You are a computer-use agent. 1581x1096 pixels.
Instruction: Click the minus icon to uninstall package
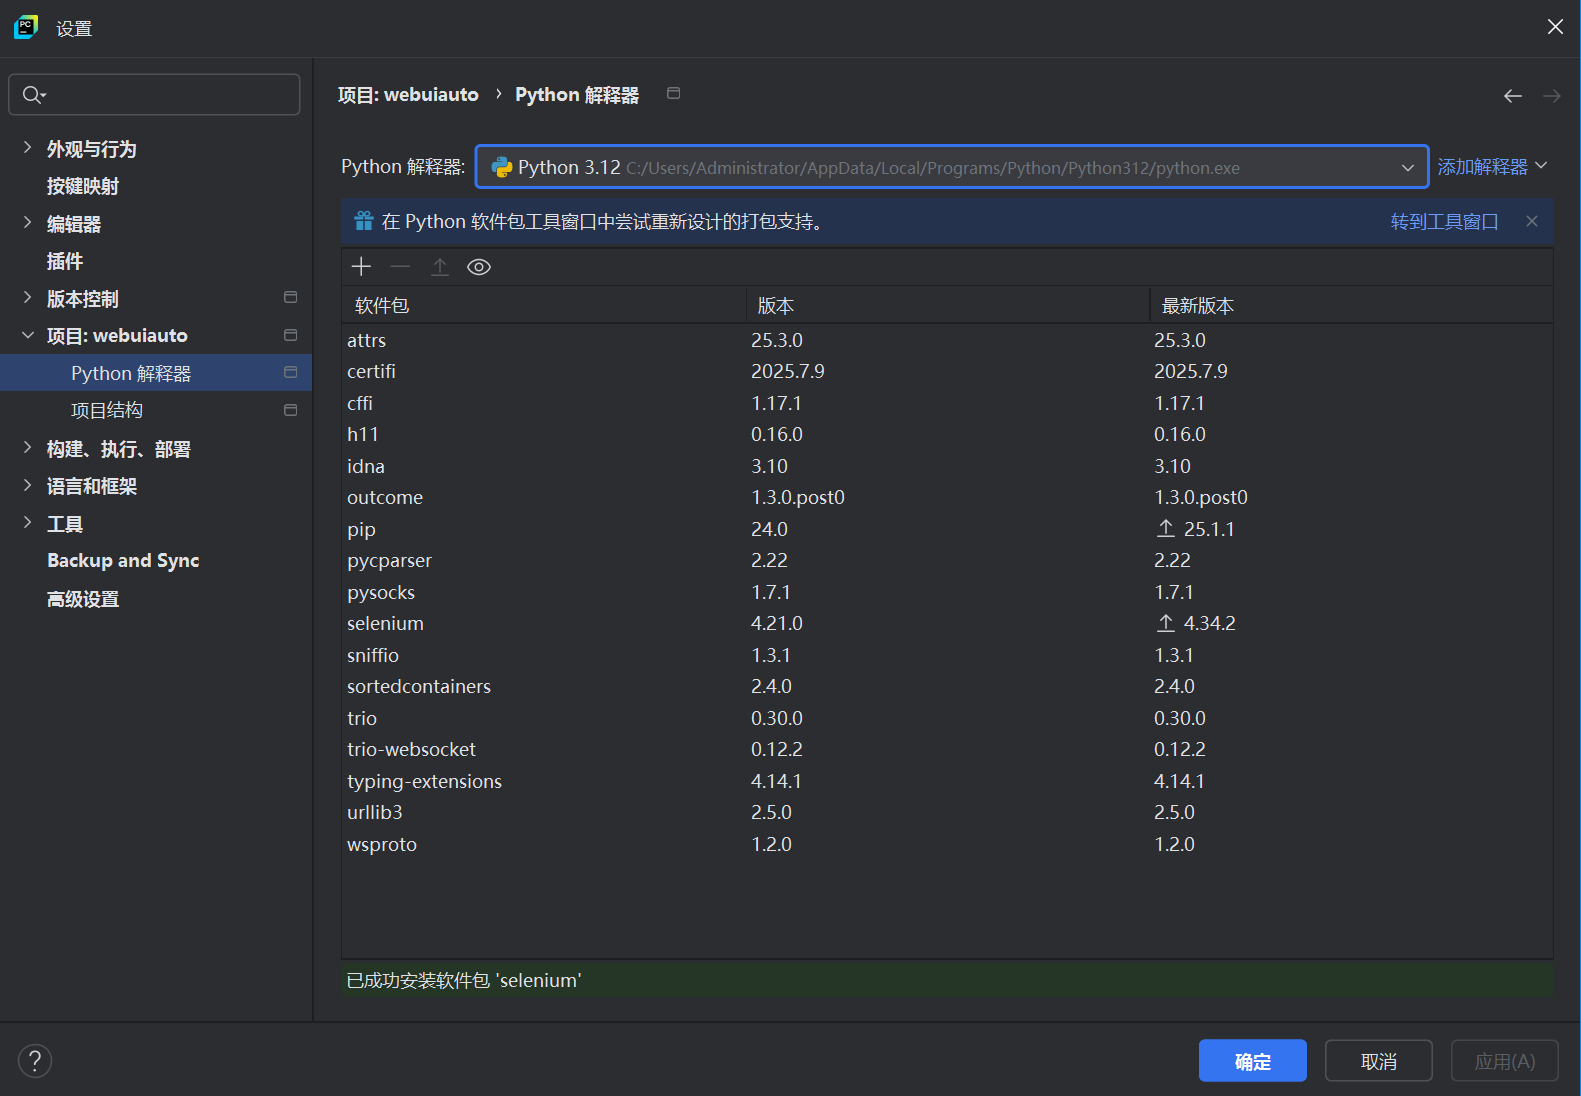click(400, 266)
